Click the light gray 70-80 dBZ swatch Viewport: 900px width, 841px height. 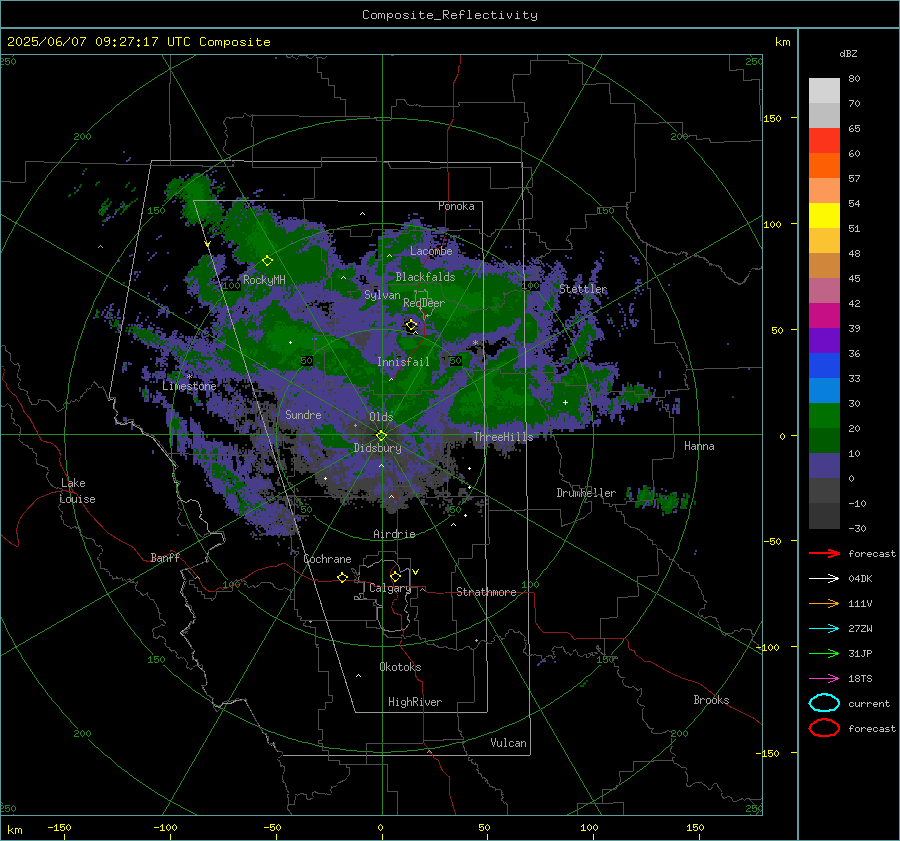824,91
